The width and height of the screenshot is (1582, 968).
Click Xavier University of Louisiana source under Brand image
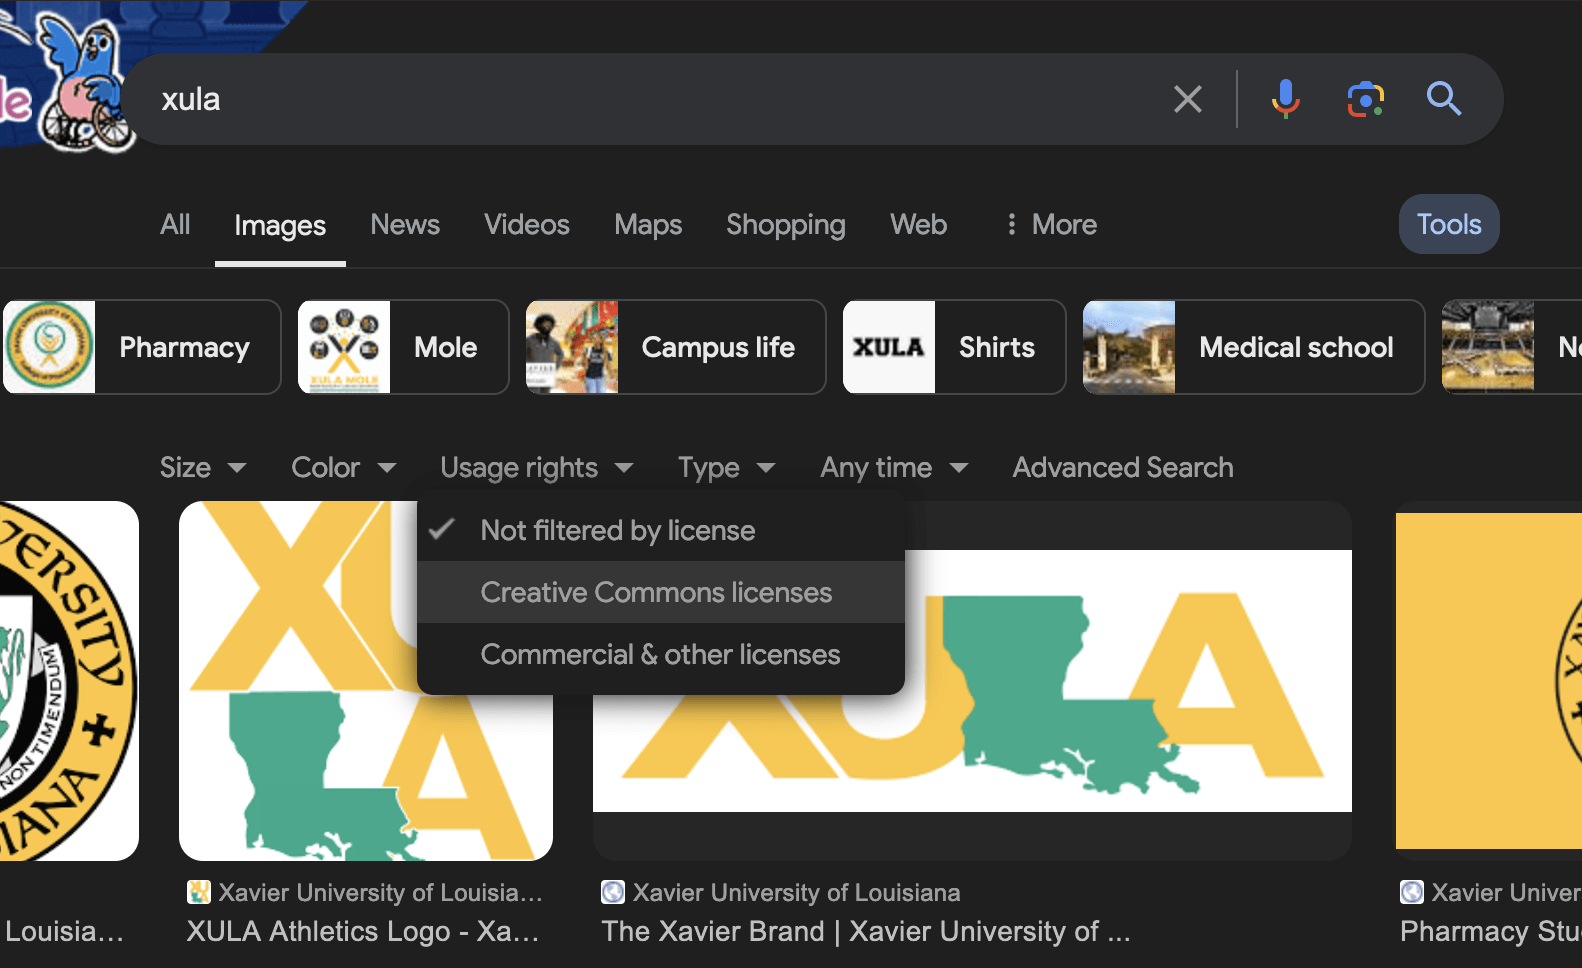point(796,892)
